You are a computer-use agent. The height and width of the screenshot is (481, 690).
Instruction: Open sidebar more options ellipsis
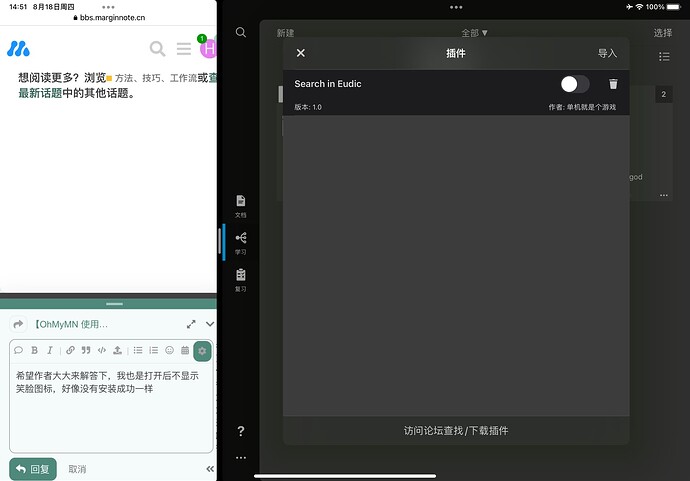241,458
